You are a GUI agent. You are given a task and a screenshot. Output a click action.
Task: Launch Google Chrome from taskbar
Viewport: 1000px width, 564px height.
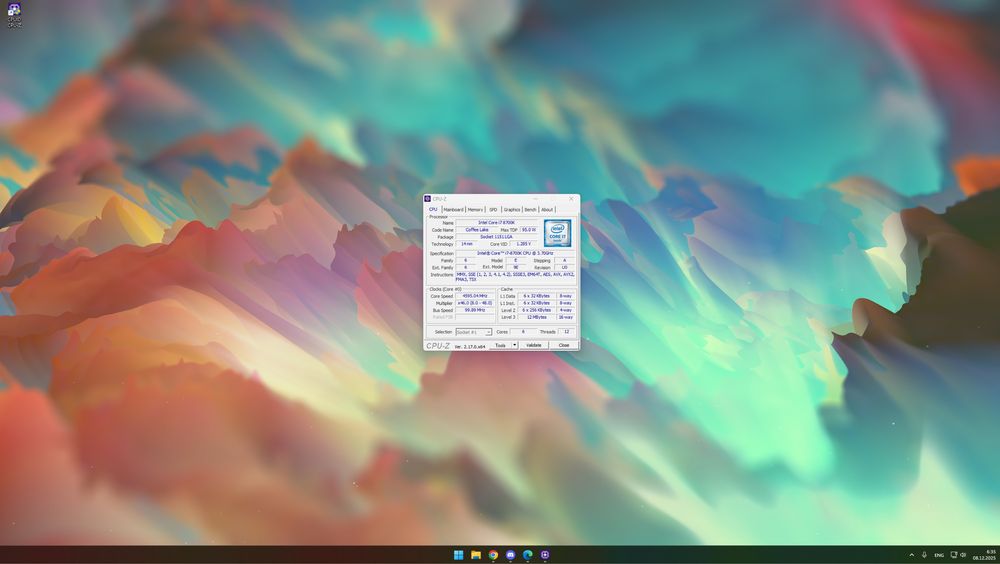coord(493,555)
